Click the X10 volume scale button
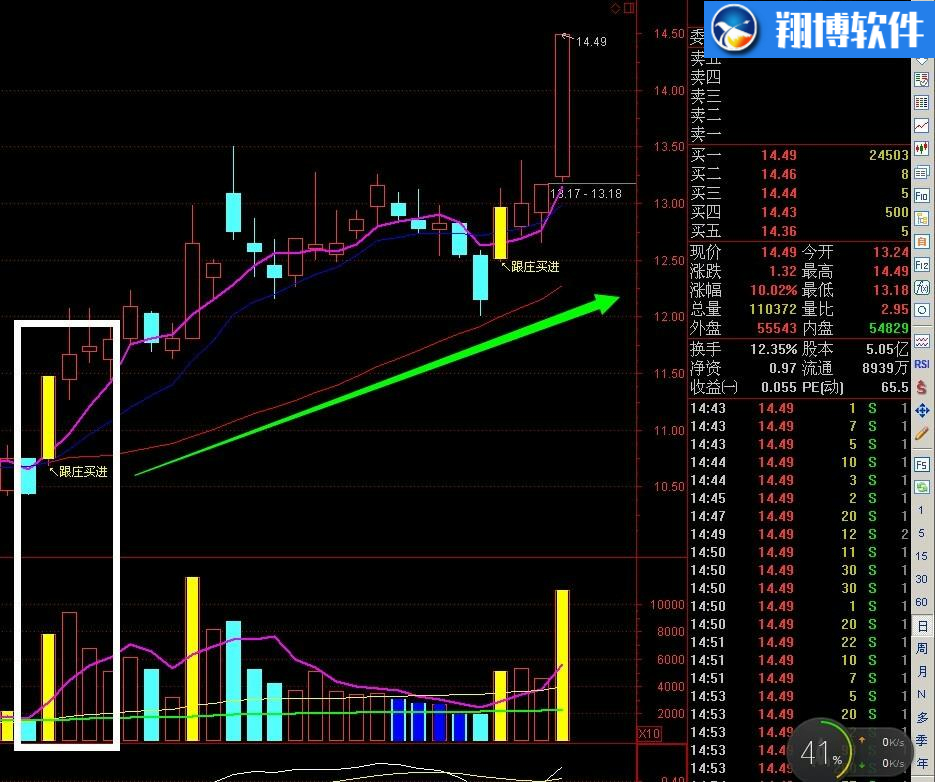The height and width of the screenshot is (782, 935). point(649,734)
